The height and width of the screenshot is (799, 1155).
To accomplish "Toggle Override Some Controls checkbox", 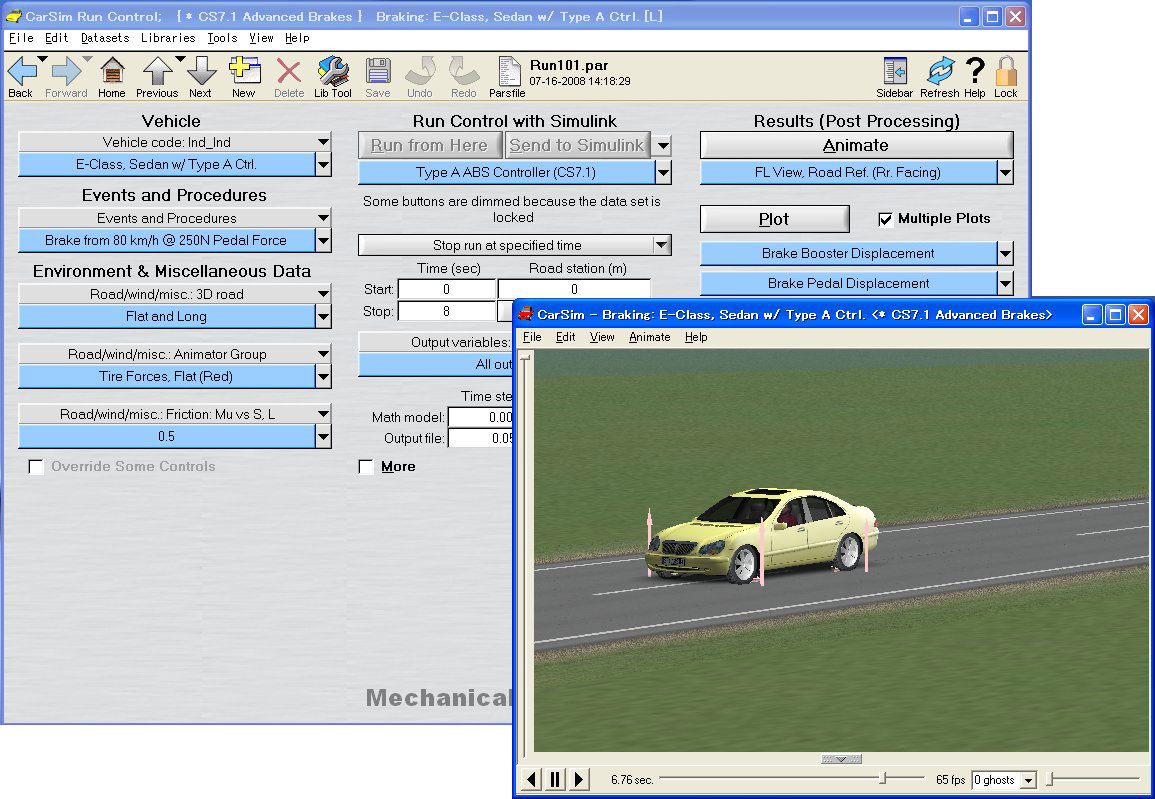I will [35, 467].
